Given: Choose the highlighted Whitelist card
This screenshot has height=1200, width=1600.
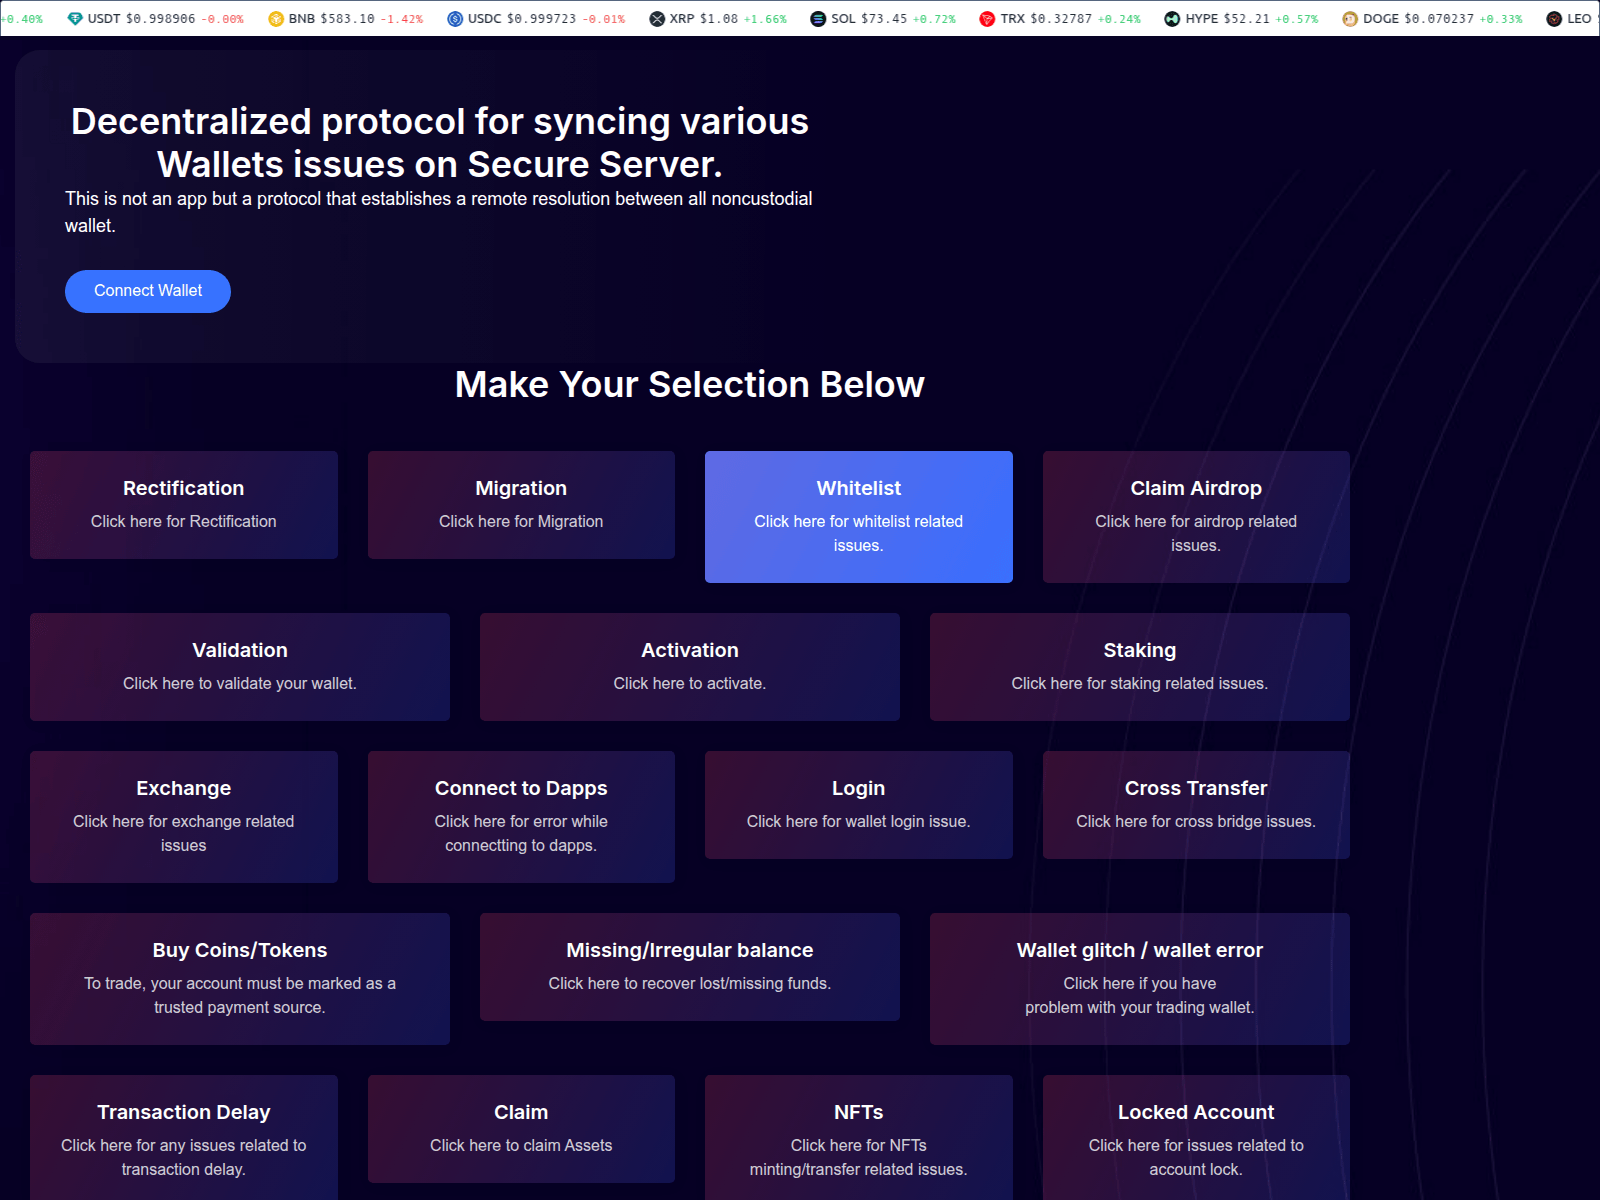Looking at the screenshot, I should [859, 517].
